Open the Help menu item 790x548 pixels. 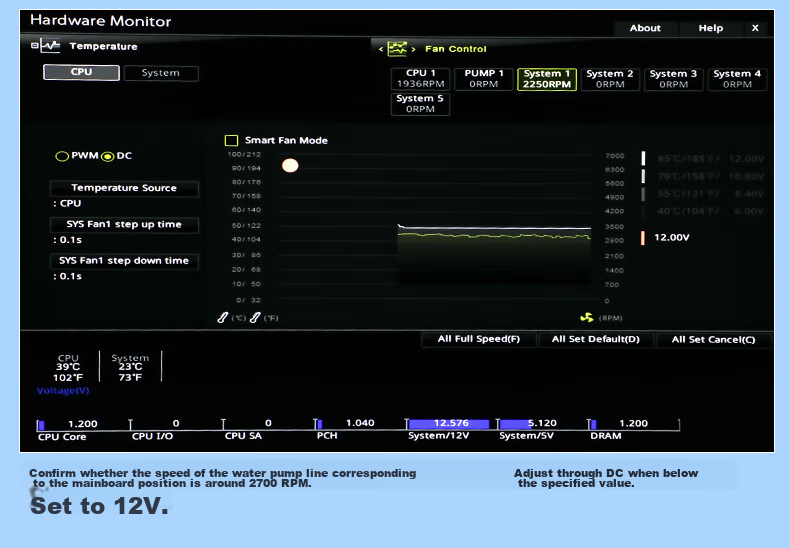[x=710, y=28]
